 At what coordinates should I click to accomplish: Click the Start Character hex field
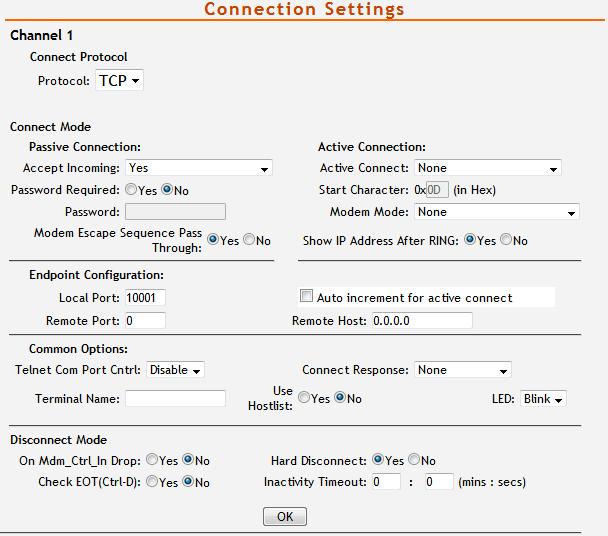[x=437, y=190]
